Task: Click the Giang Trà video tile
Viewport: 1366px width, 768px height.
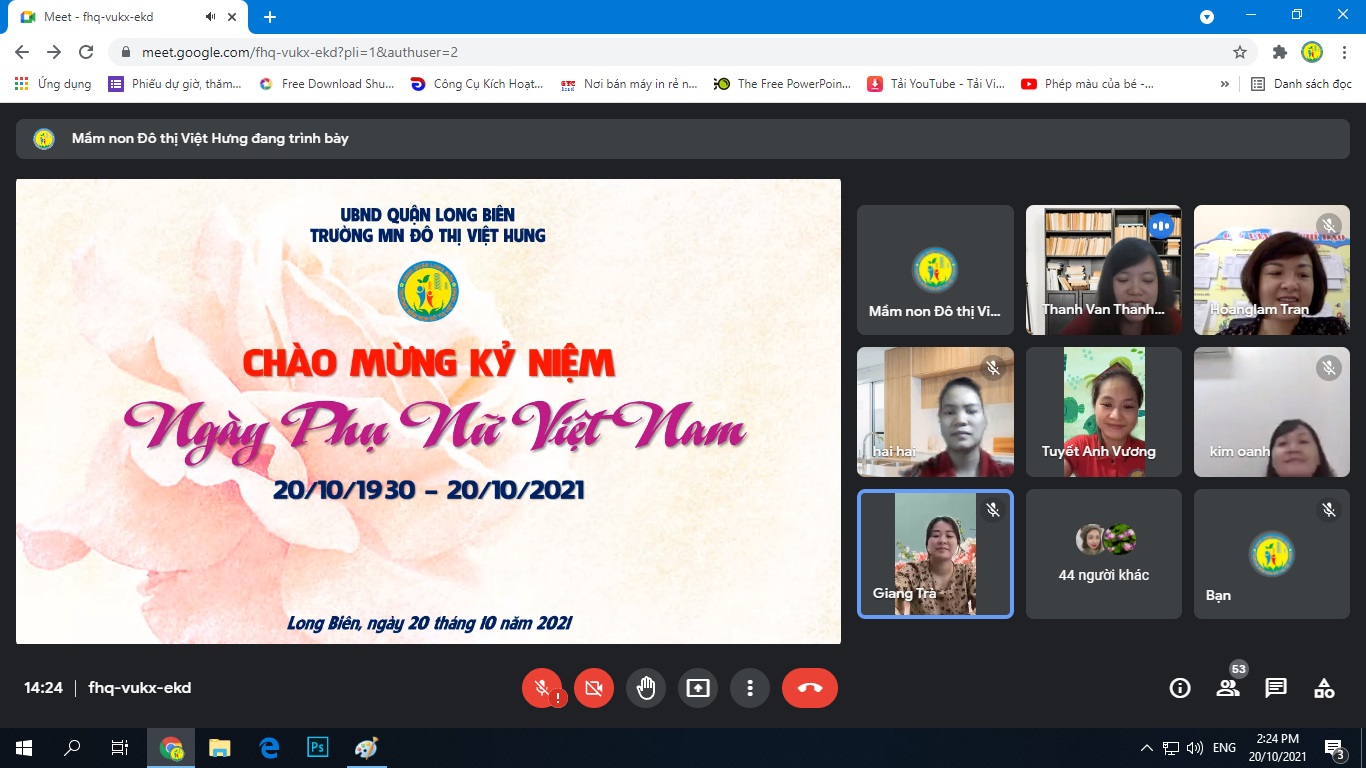Action: click(935, 554)
